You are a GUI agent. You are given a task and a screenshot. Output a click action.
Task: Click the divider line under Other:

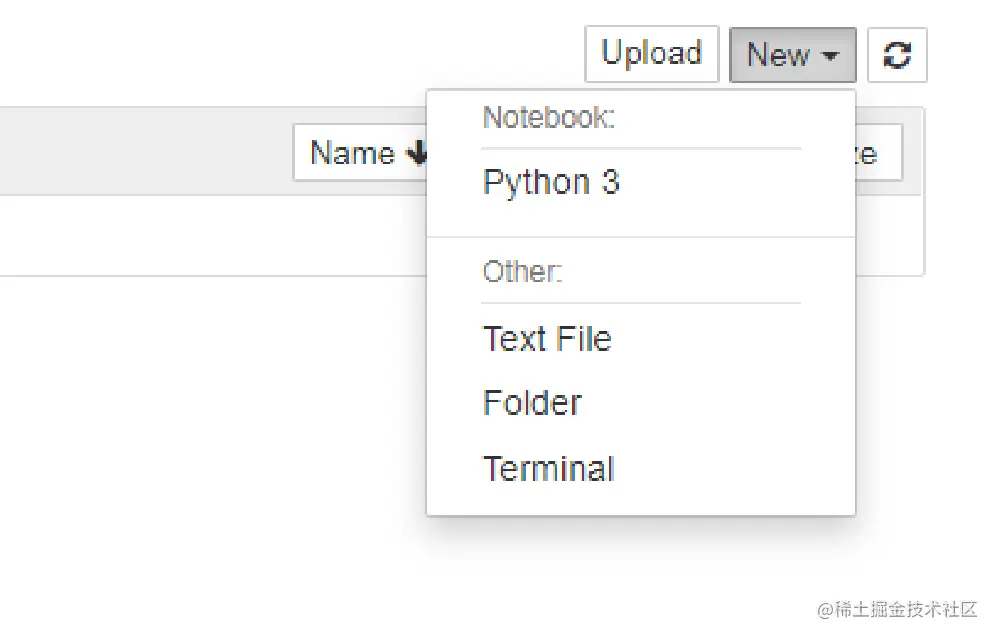pos(640,303)
